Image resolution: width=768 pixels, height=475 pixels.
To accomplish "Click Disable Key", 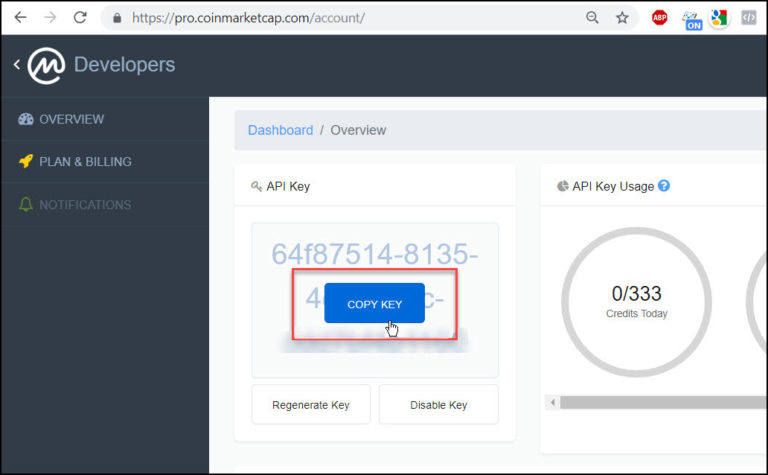I will [x=438, y=404].
